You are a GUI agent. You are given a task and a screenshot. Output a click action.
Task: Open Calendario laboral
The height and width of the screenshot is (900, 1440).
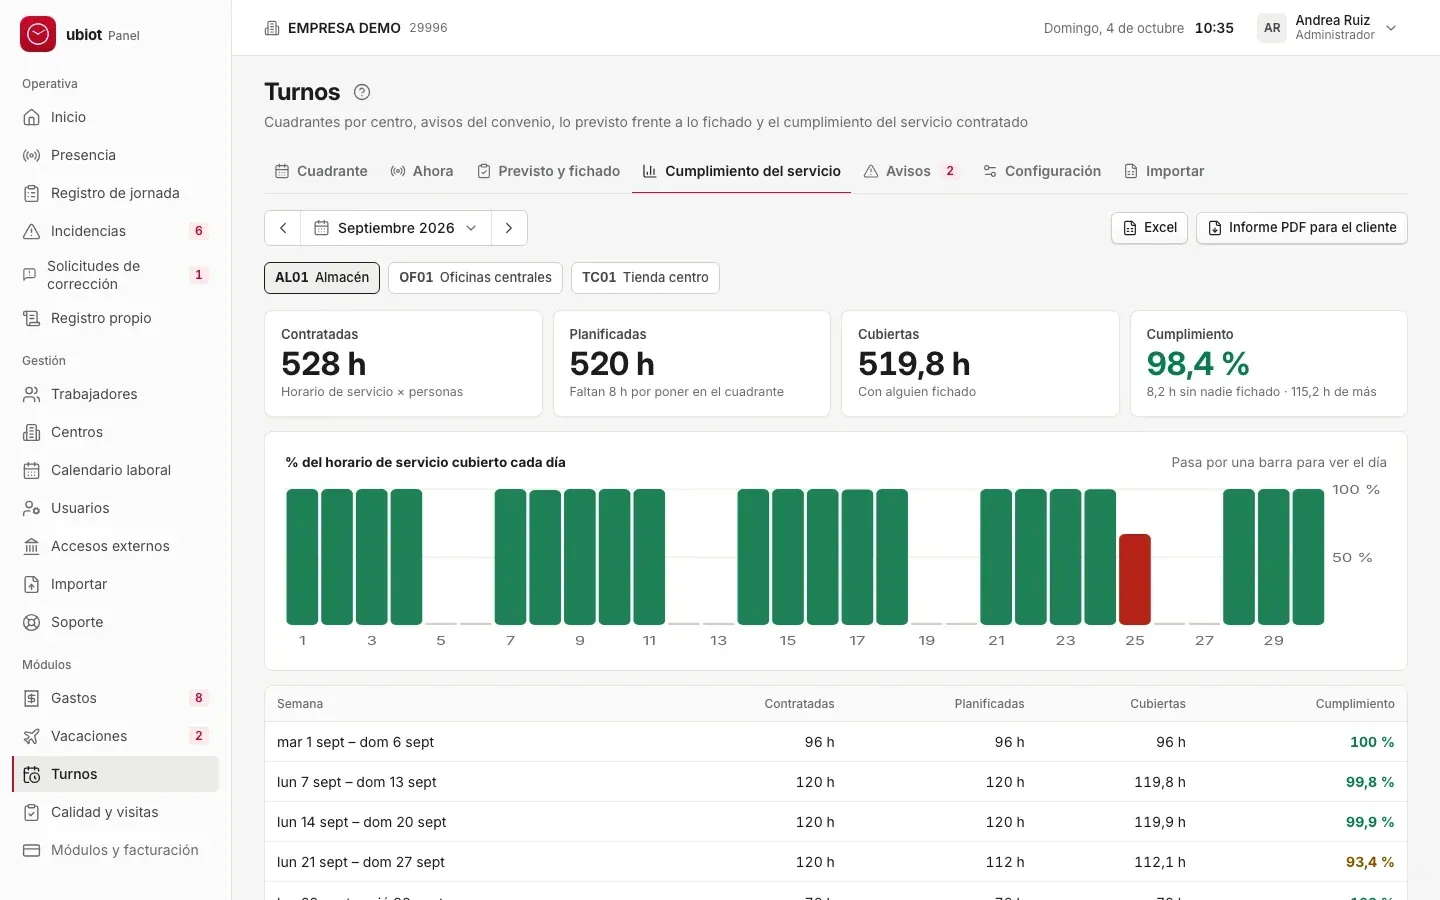115,470
